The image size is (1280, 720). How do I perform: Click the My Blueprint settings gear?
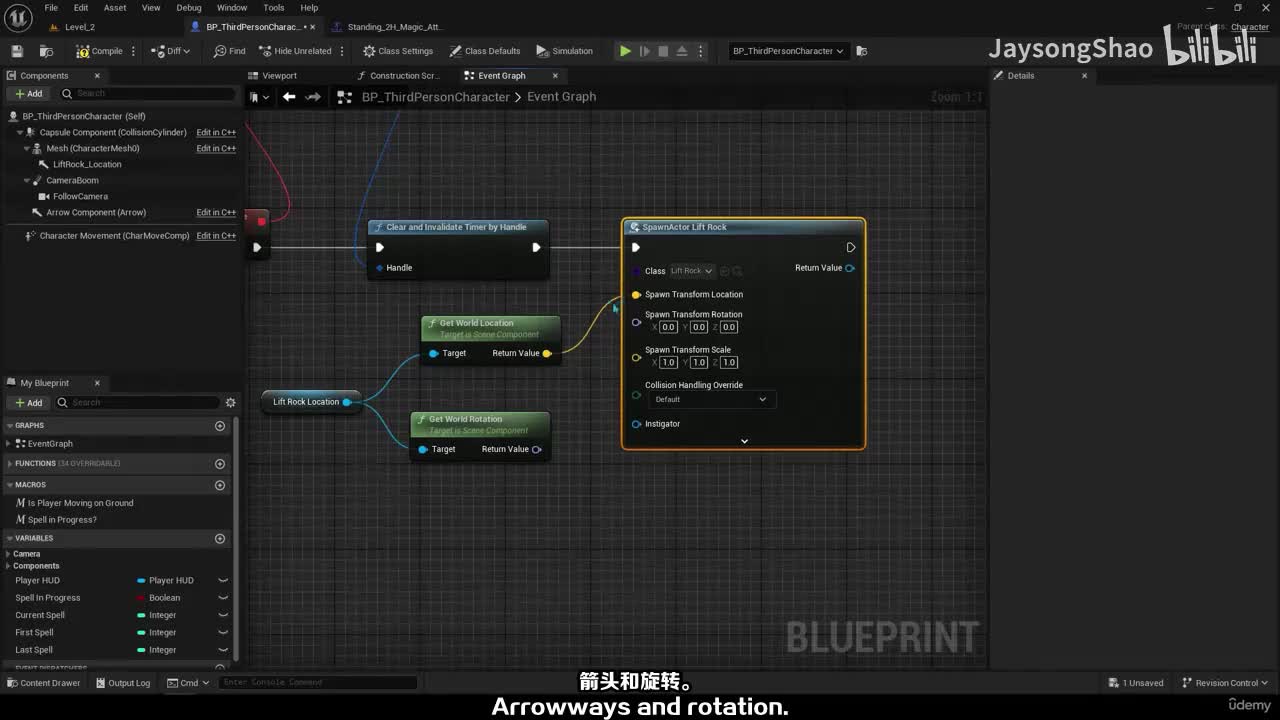pyautogui.click(x=230, y=403)
